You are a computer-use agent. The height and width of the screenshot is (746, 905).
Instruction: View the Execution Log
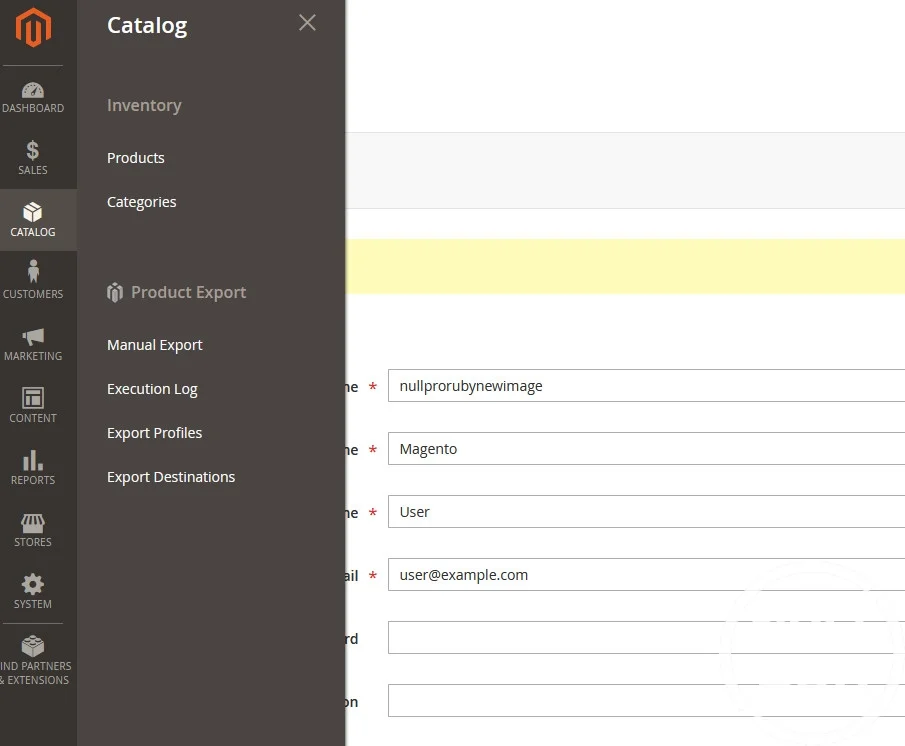[x=152, y=389]
